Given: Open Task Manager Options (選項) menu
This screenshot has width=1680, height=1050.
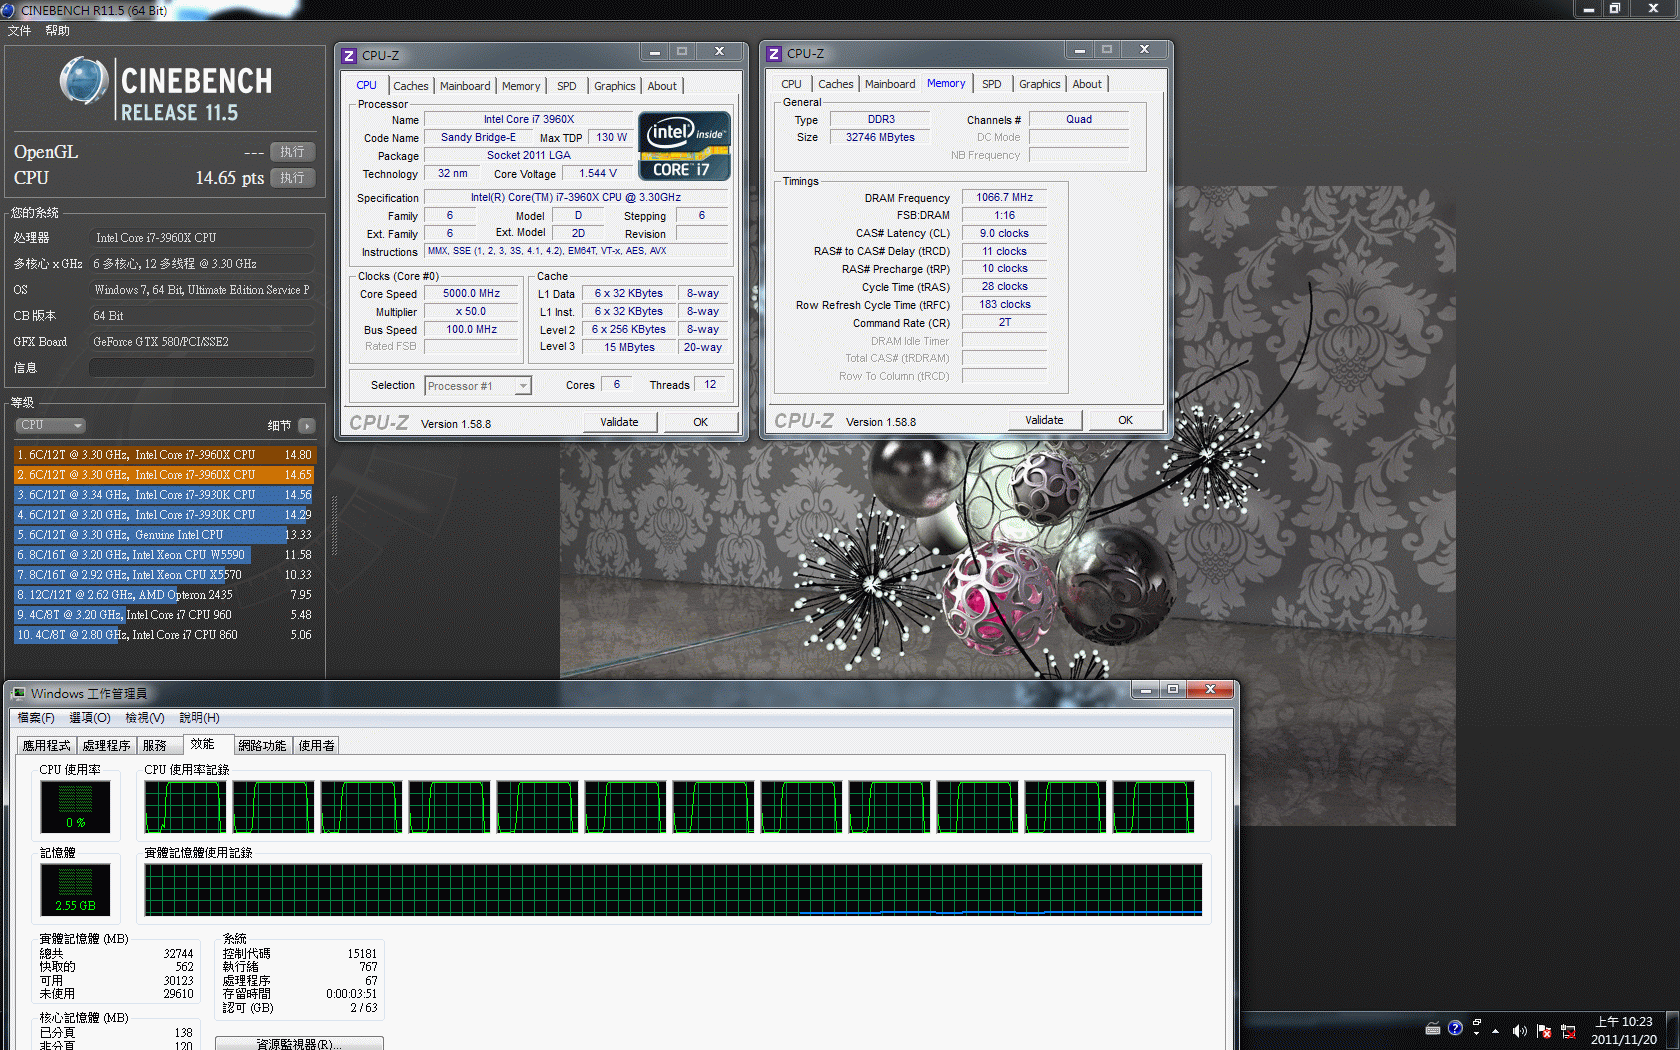Looking at the screenshot, I should [x=89, y=718].
